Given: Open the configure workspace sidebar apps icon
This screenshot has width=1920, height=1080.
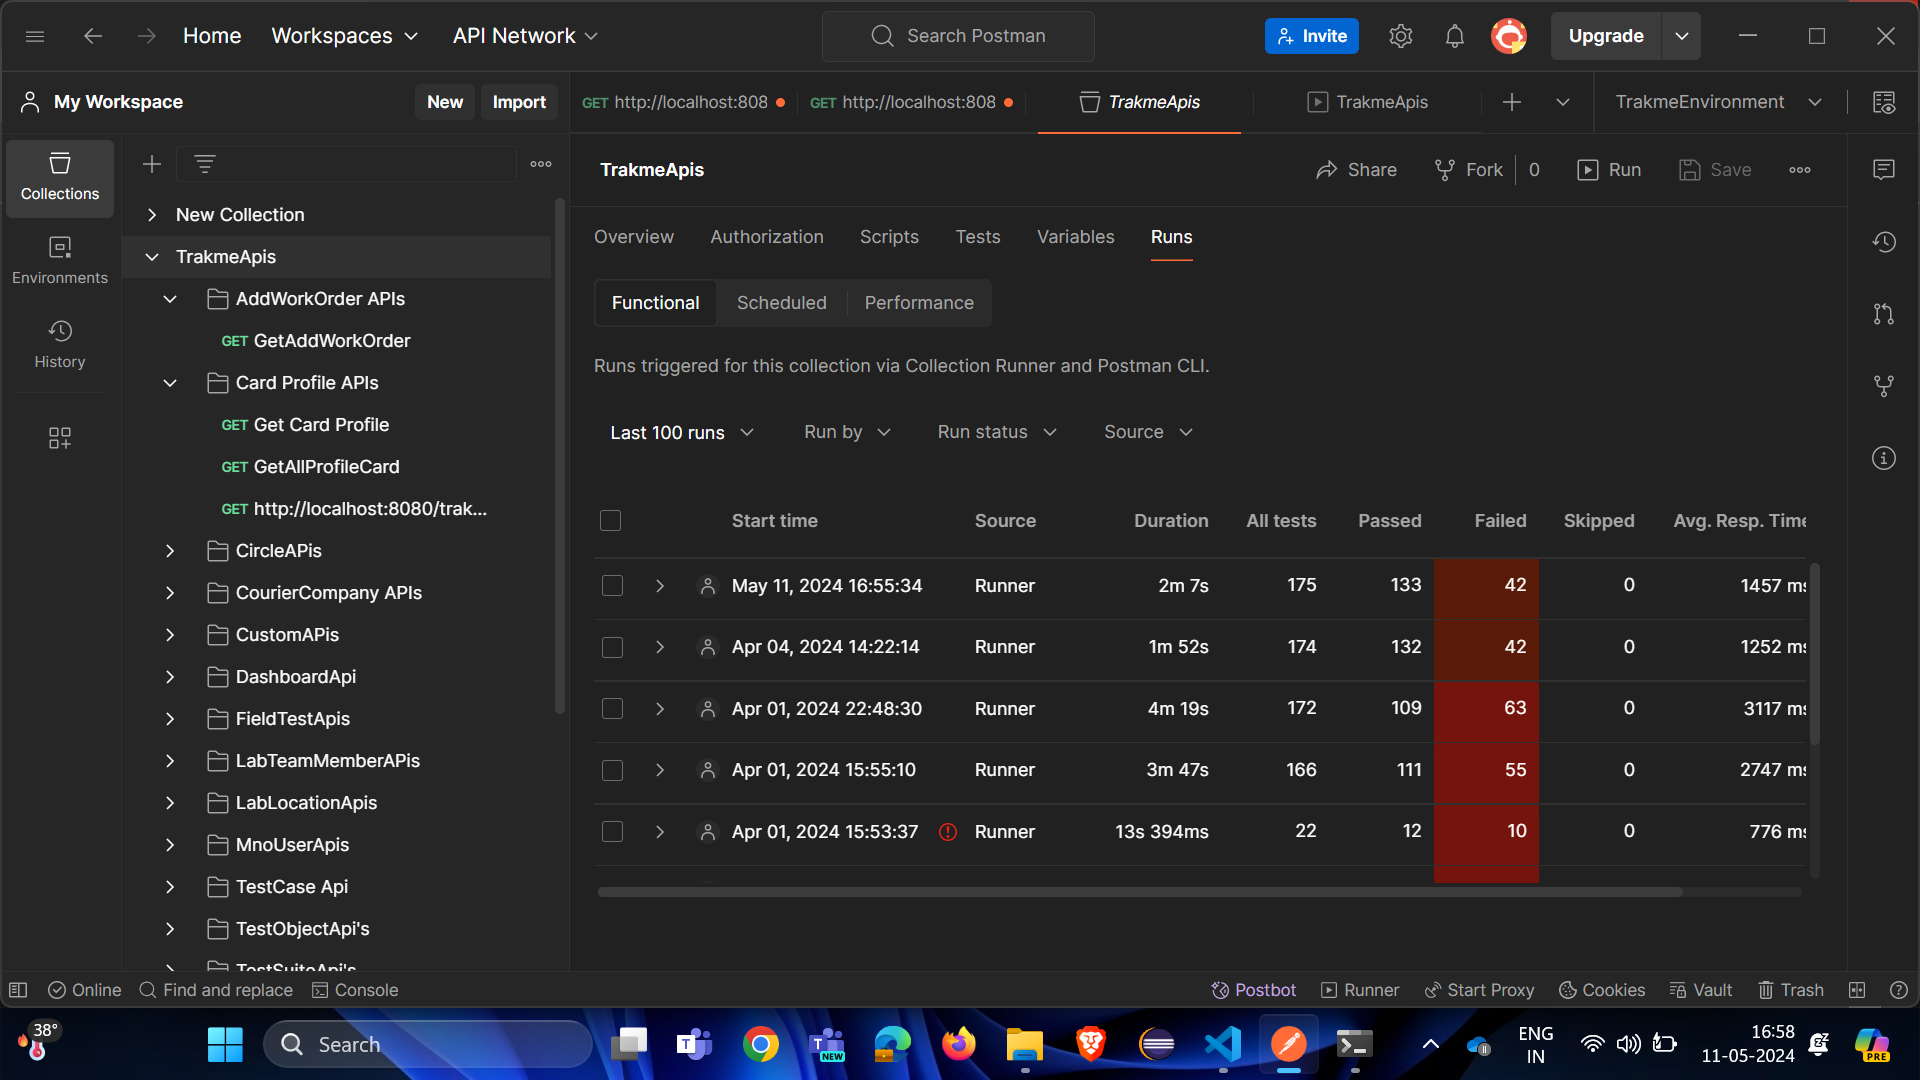Looking at the screenshot, I should point(60,438).
